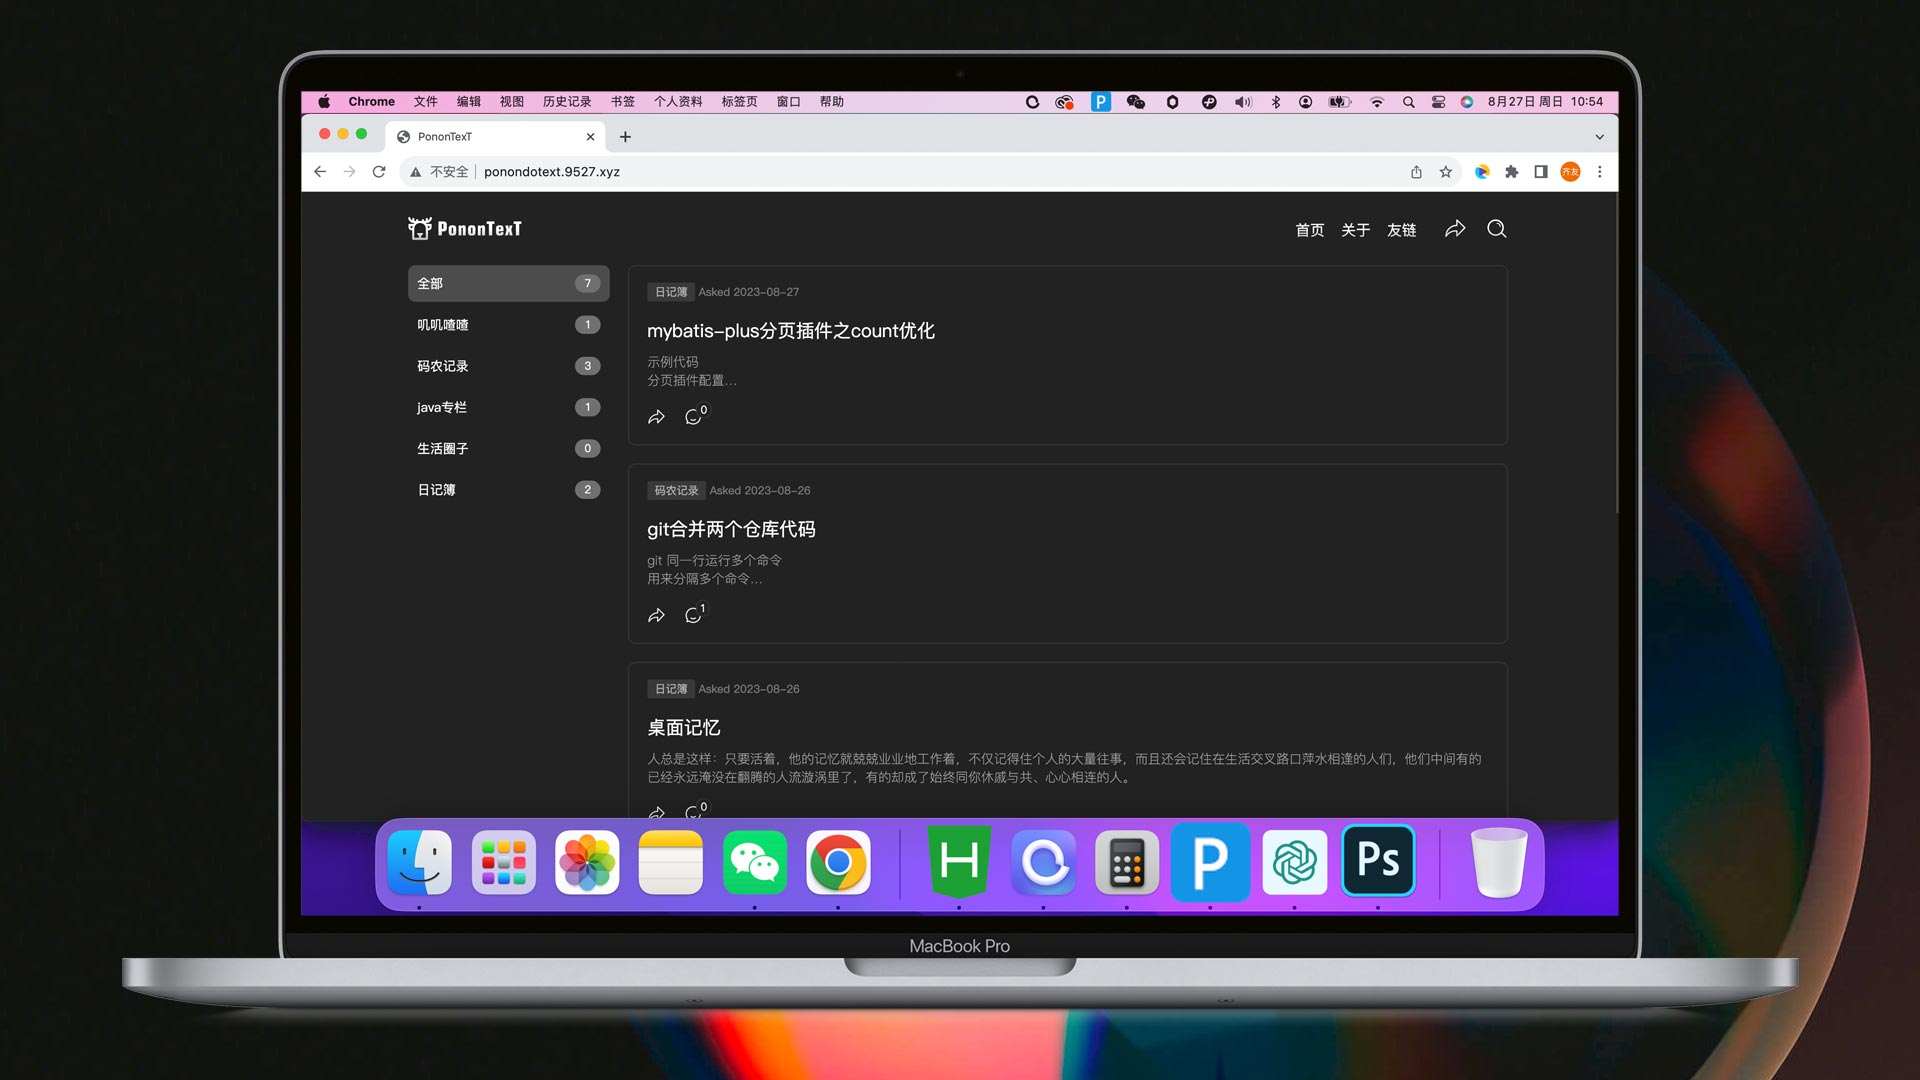The height and width of the screenshot is (1080, 1920).
Task: Open the Chrome extensions puzzle icon
Action: (x=1512, y=172)
